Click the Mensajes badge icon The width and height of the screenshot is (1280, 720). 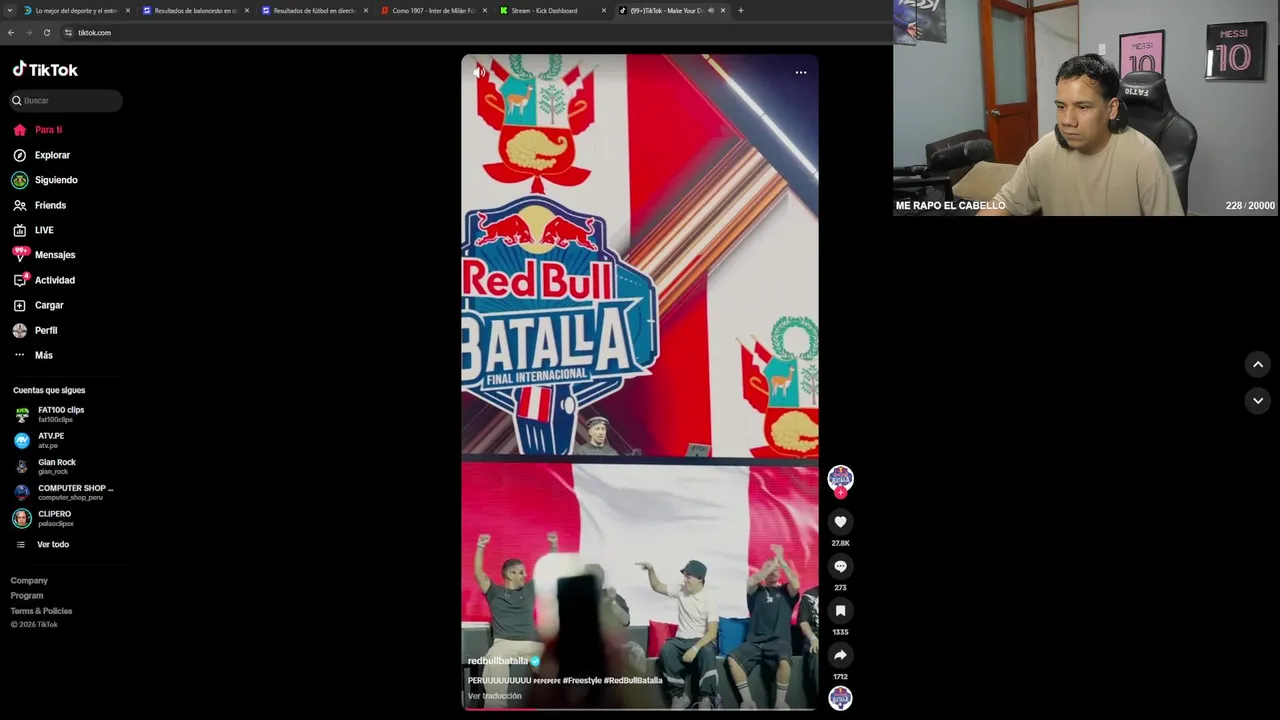pos(20,254)
